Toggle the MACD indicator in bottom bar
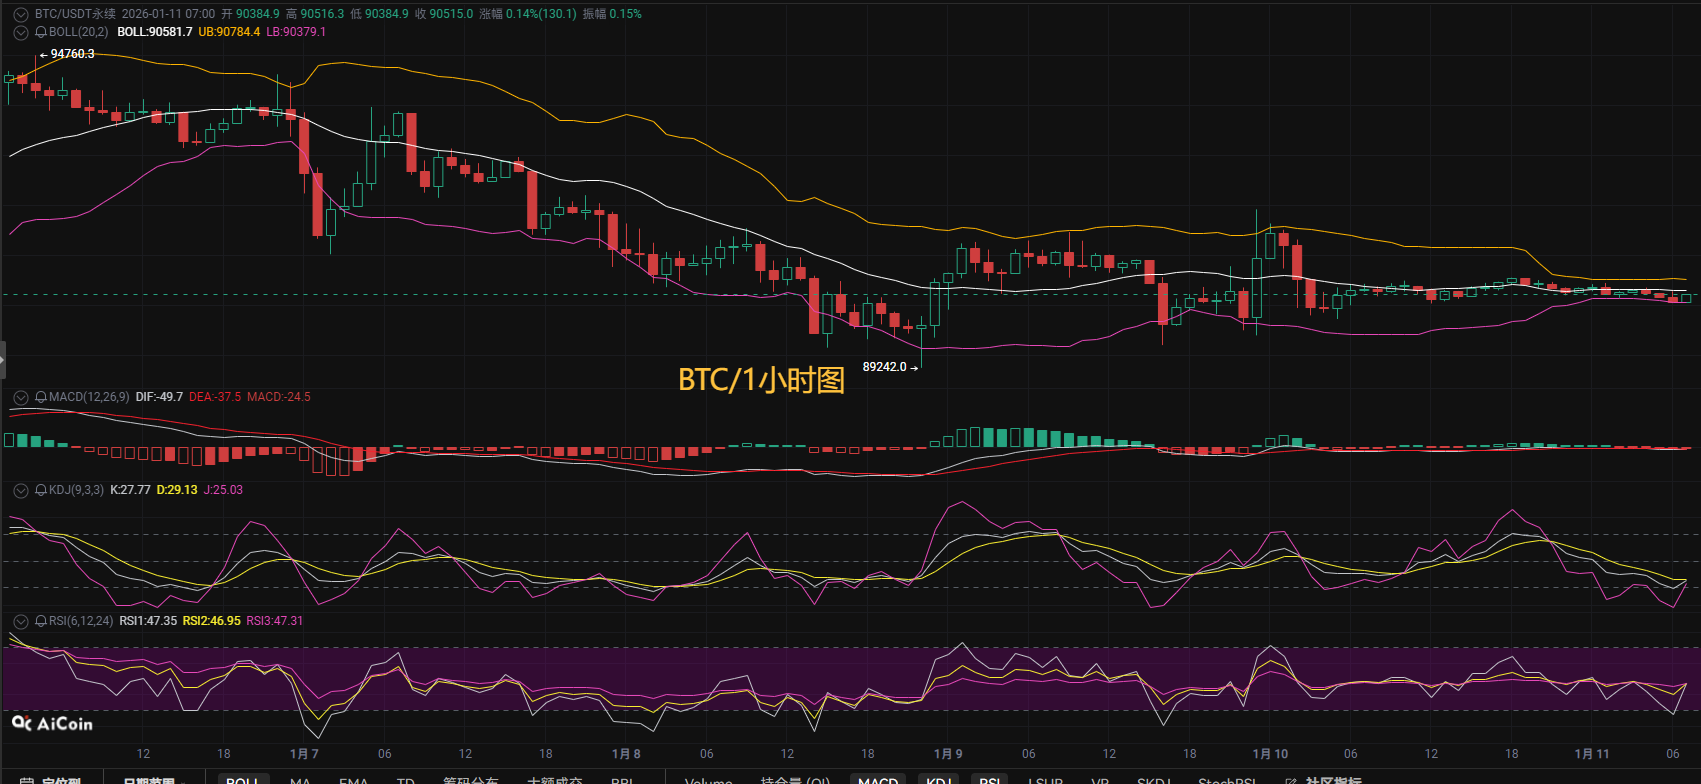The width and height of the screenshot is (1701, 784). 878,780
